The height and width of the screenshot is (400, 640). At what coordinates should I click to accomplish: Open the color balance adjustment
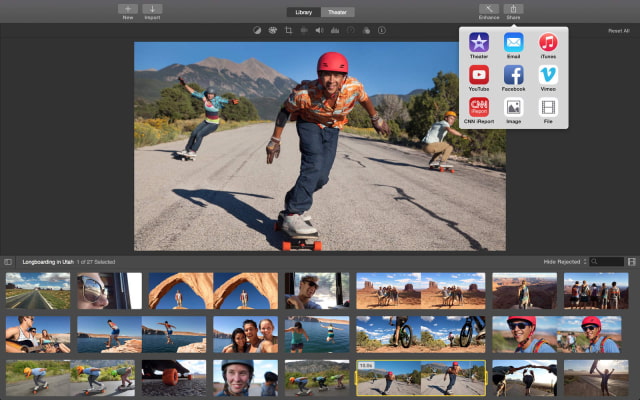256,31
